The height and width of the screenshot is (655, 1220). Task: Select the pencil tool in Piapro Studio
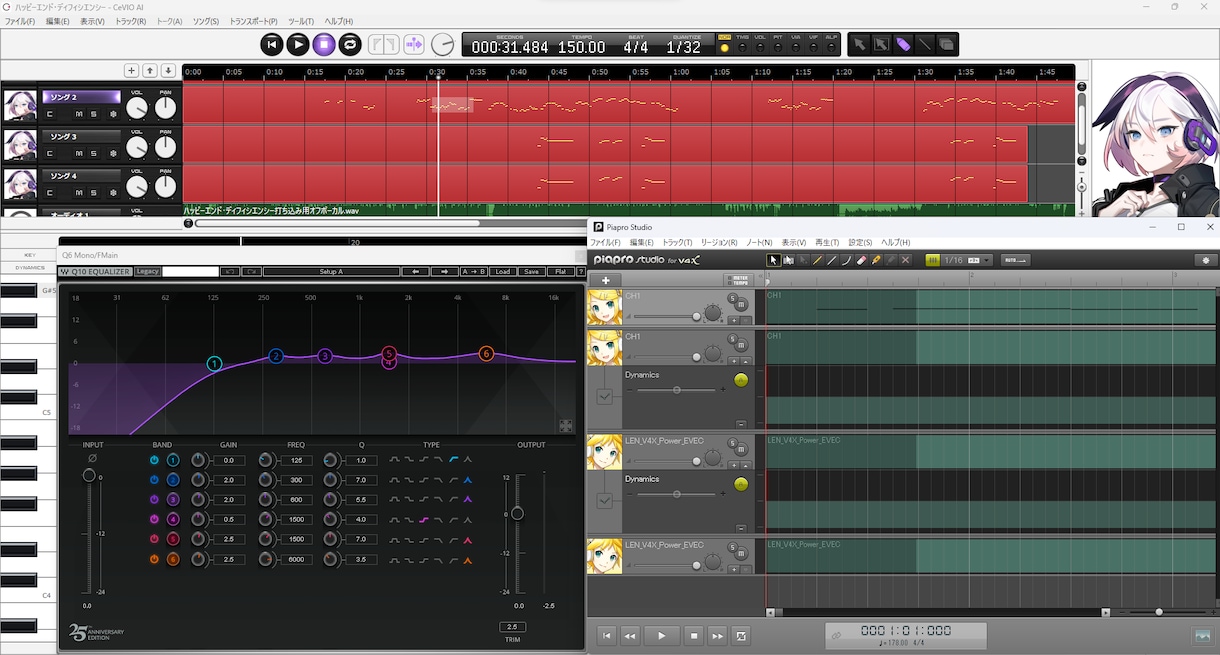tap(817, 260)
